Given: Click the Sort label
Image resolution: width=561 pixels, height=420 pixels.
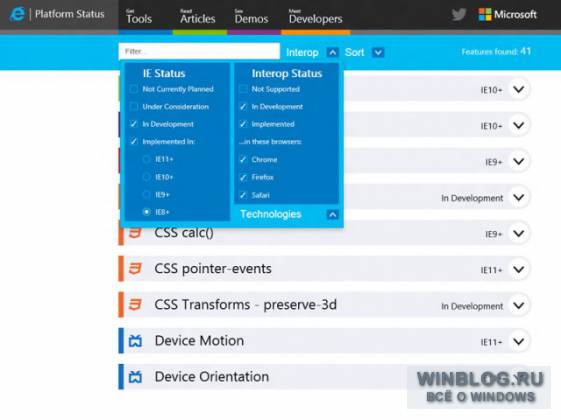Looking at the screenshot, I should point(354,53).
